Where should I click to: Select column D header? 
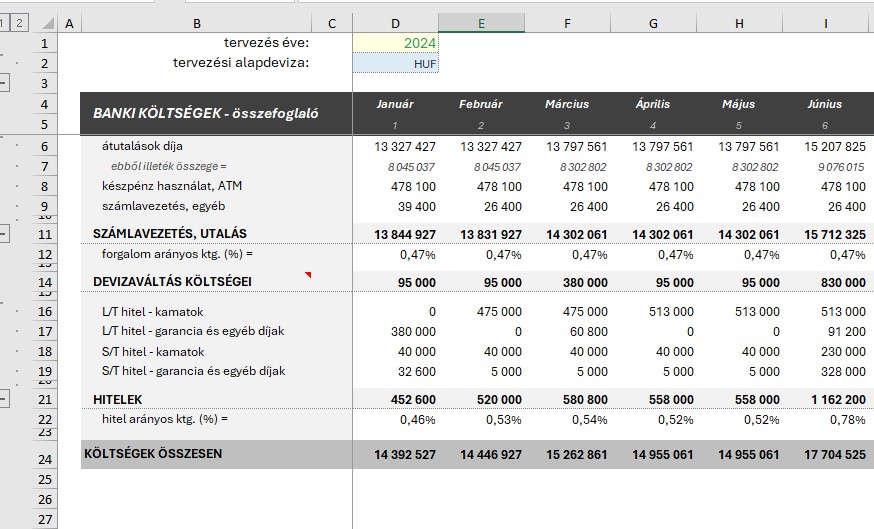[395, 23]
